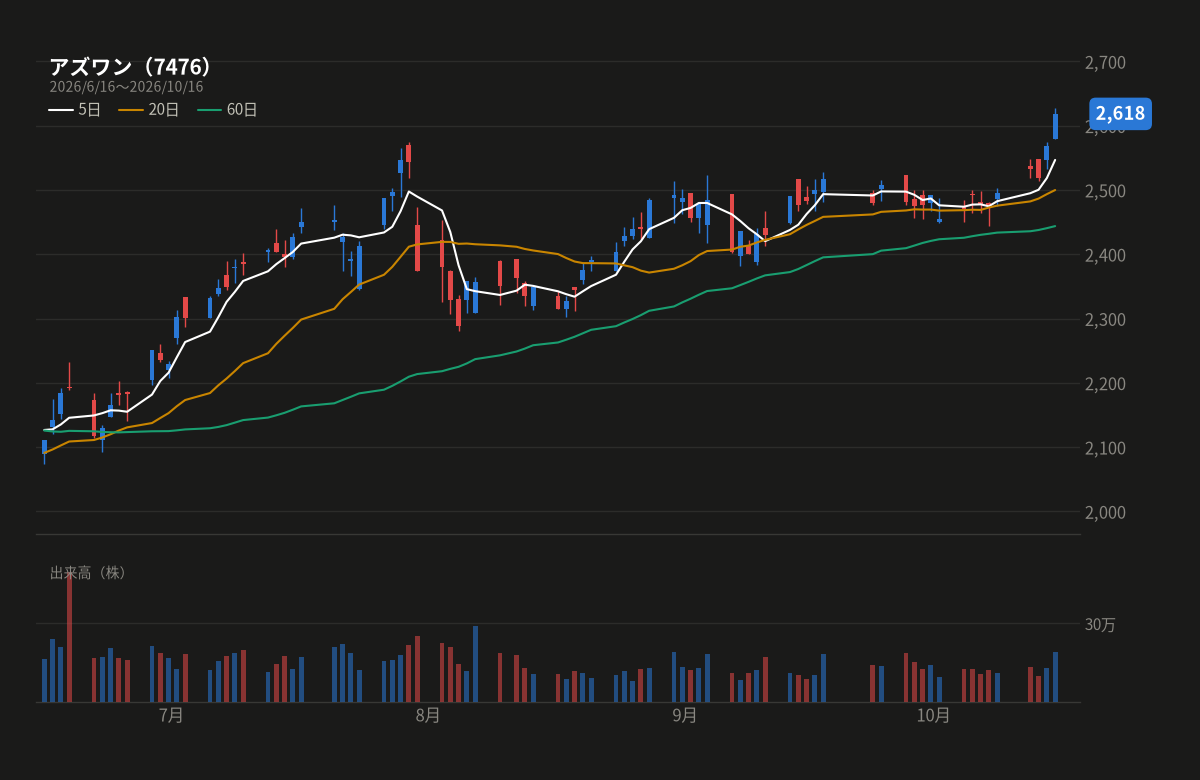Click the tallest red volume bar in June
Image resolution: width=1200 pixels, height=780 pixels.
click(x=69, y=638)
